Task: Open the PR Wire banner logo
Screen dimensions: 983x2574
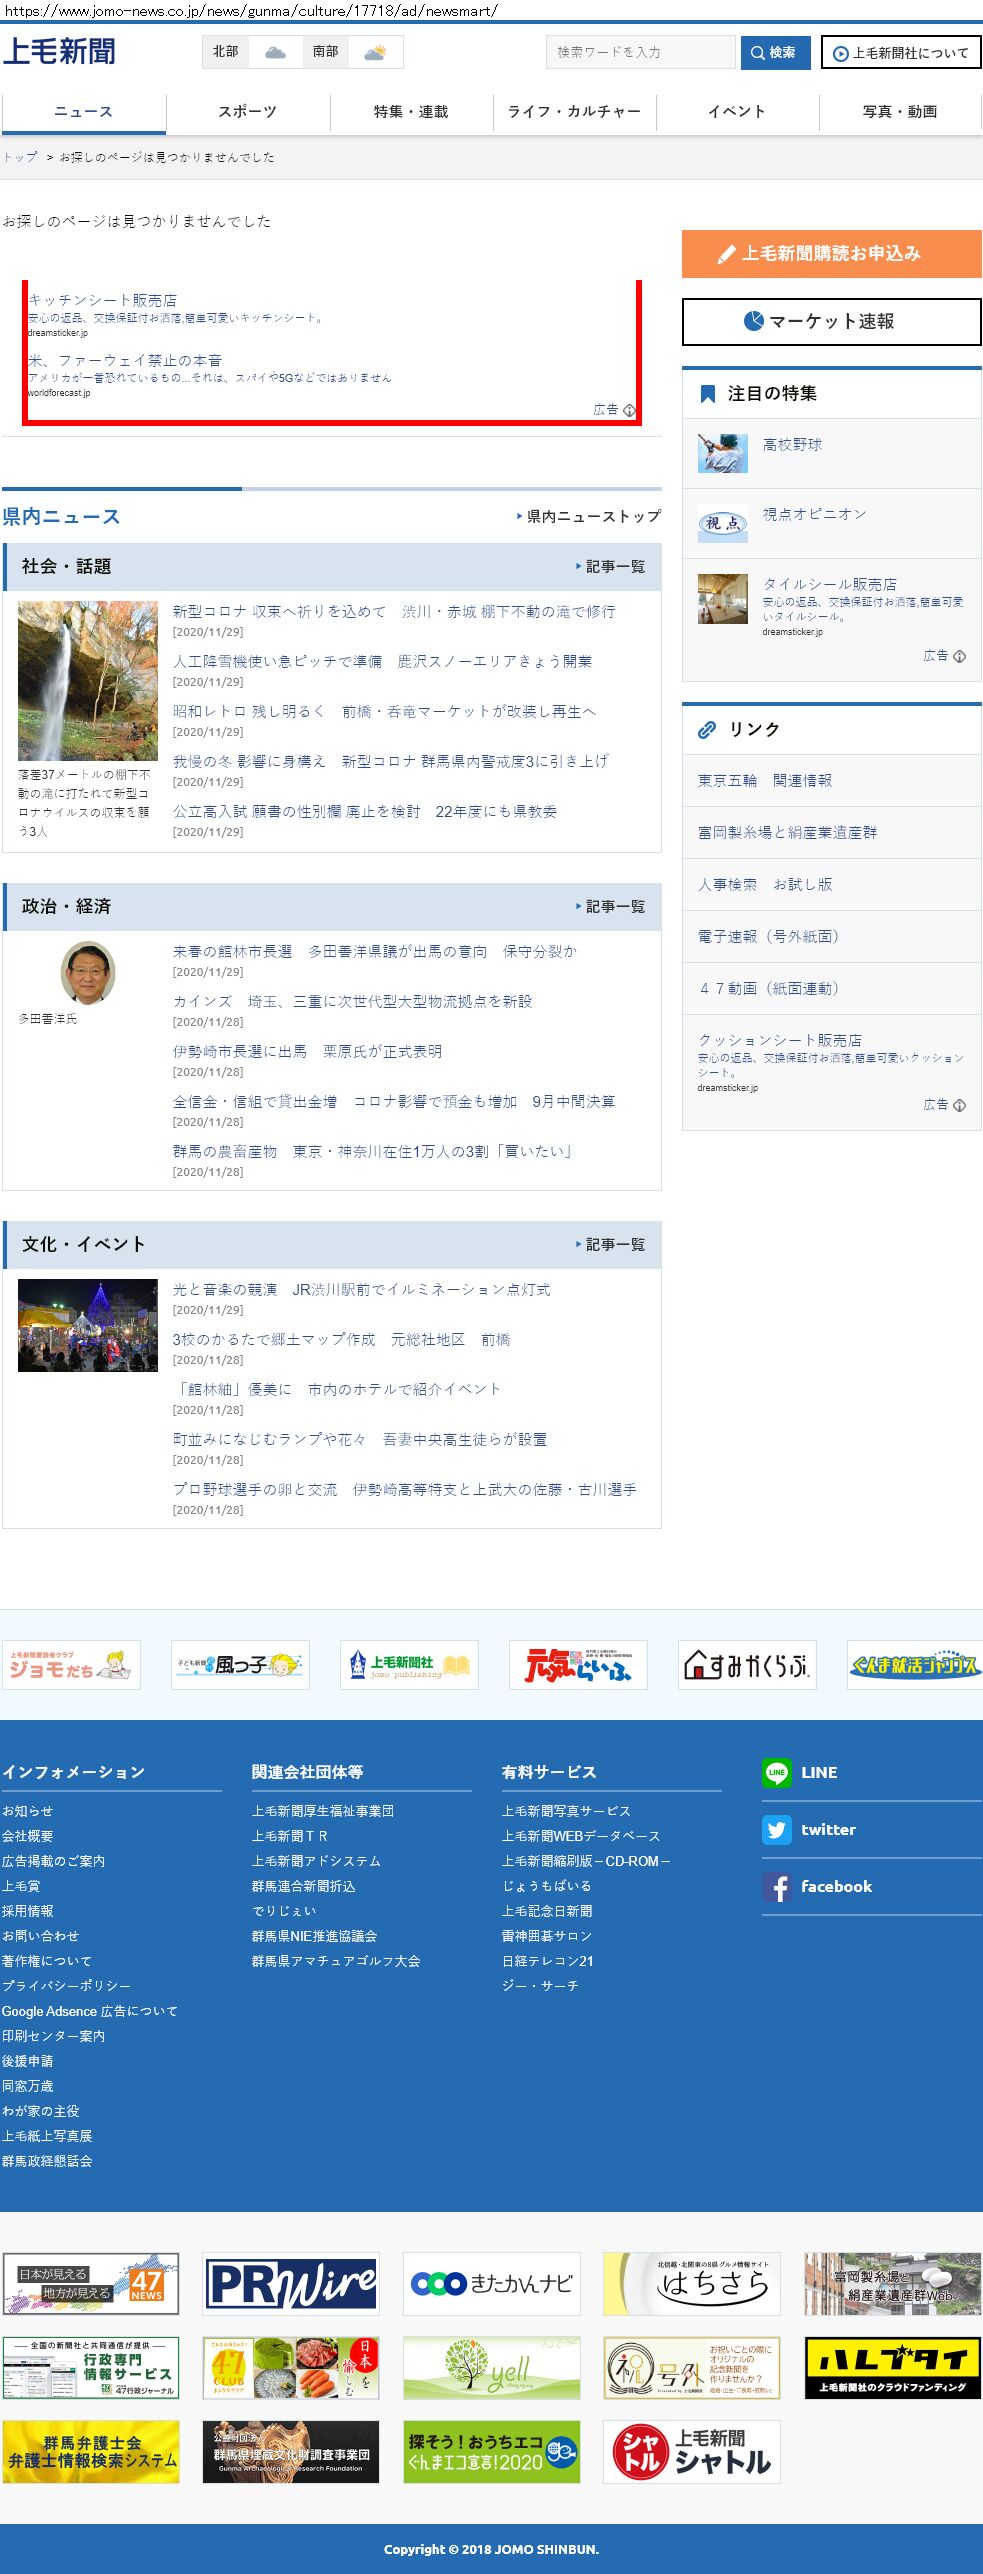Action: click(x=291, y=2283)
